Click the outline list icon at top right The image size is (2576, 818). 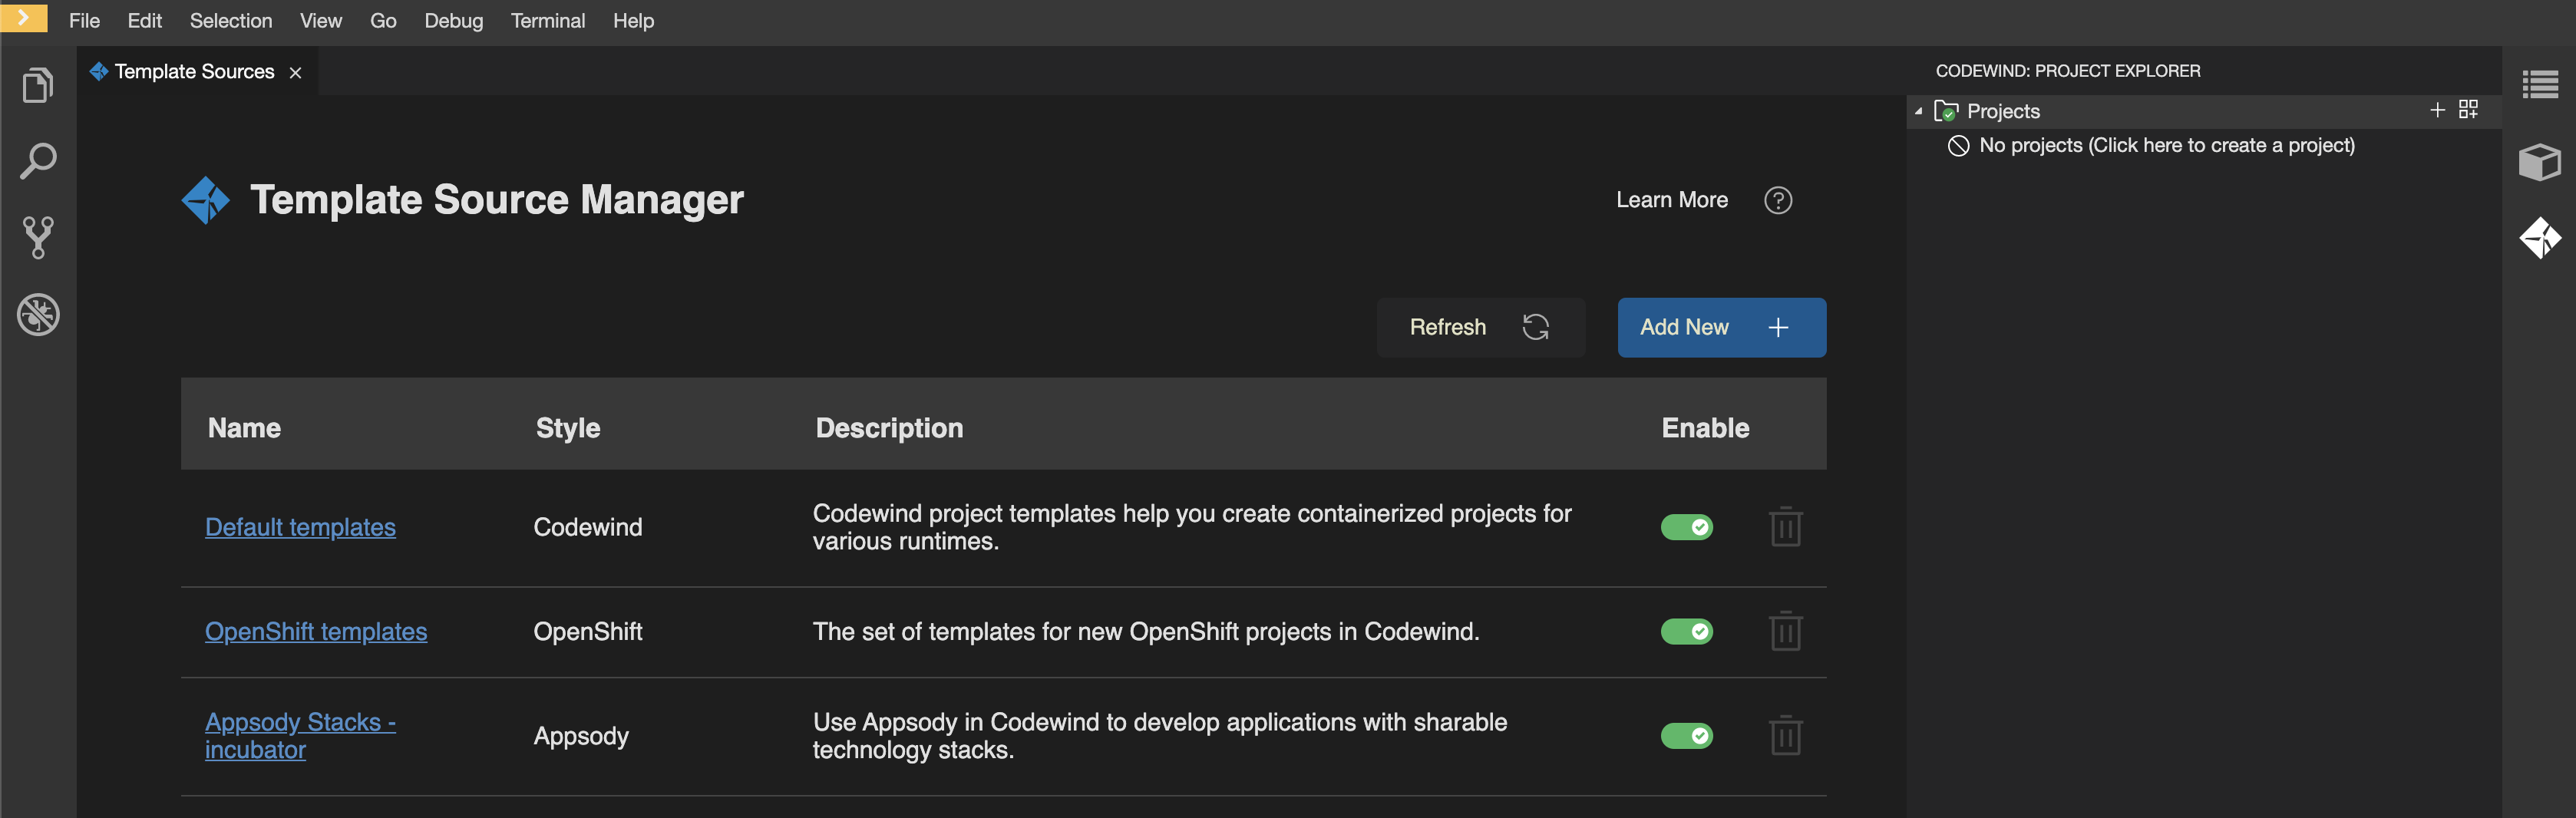[2541, 84]
